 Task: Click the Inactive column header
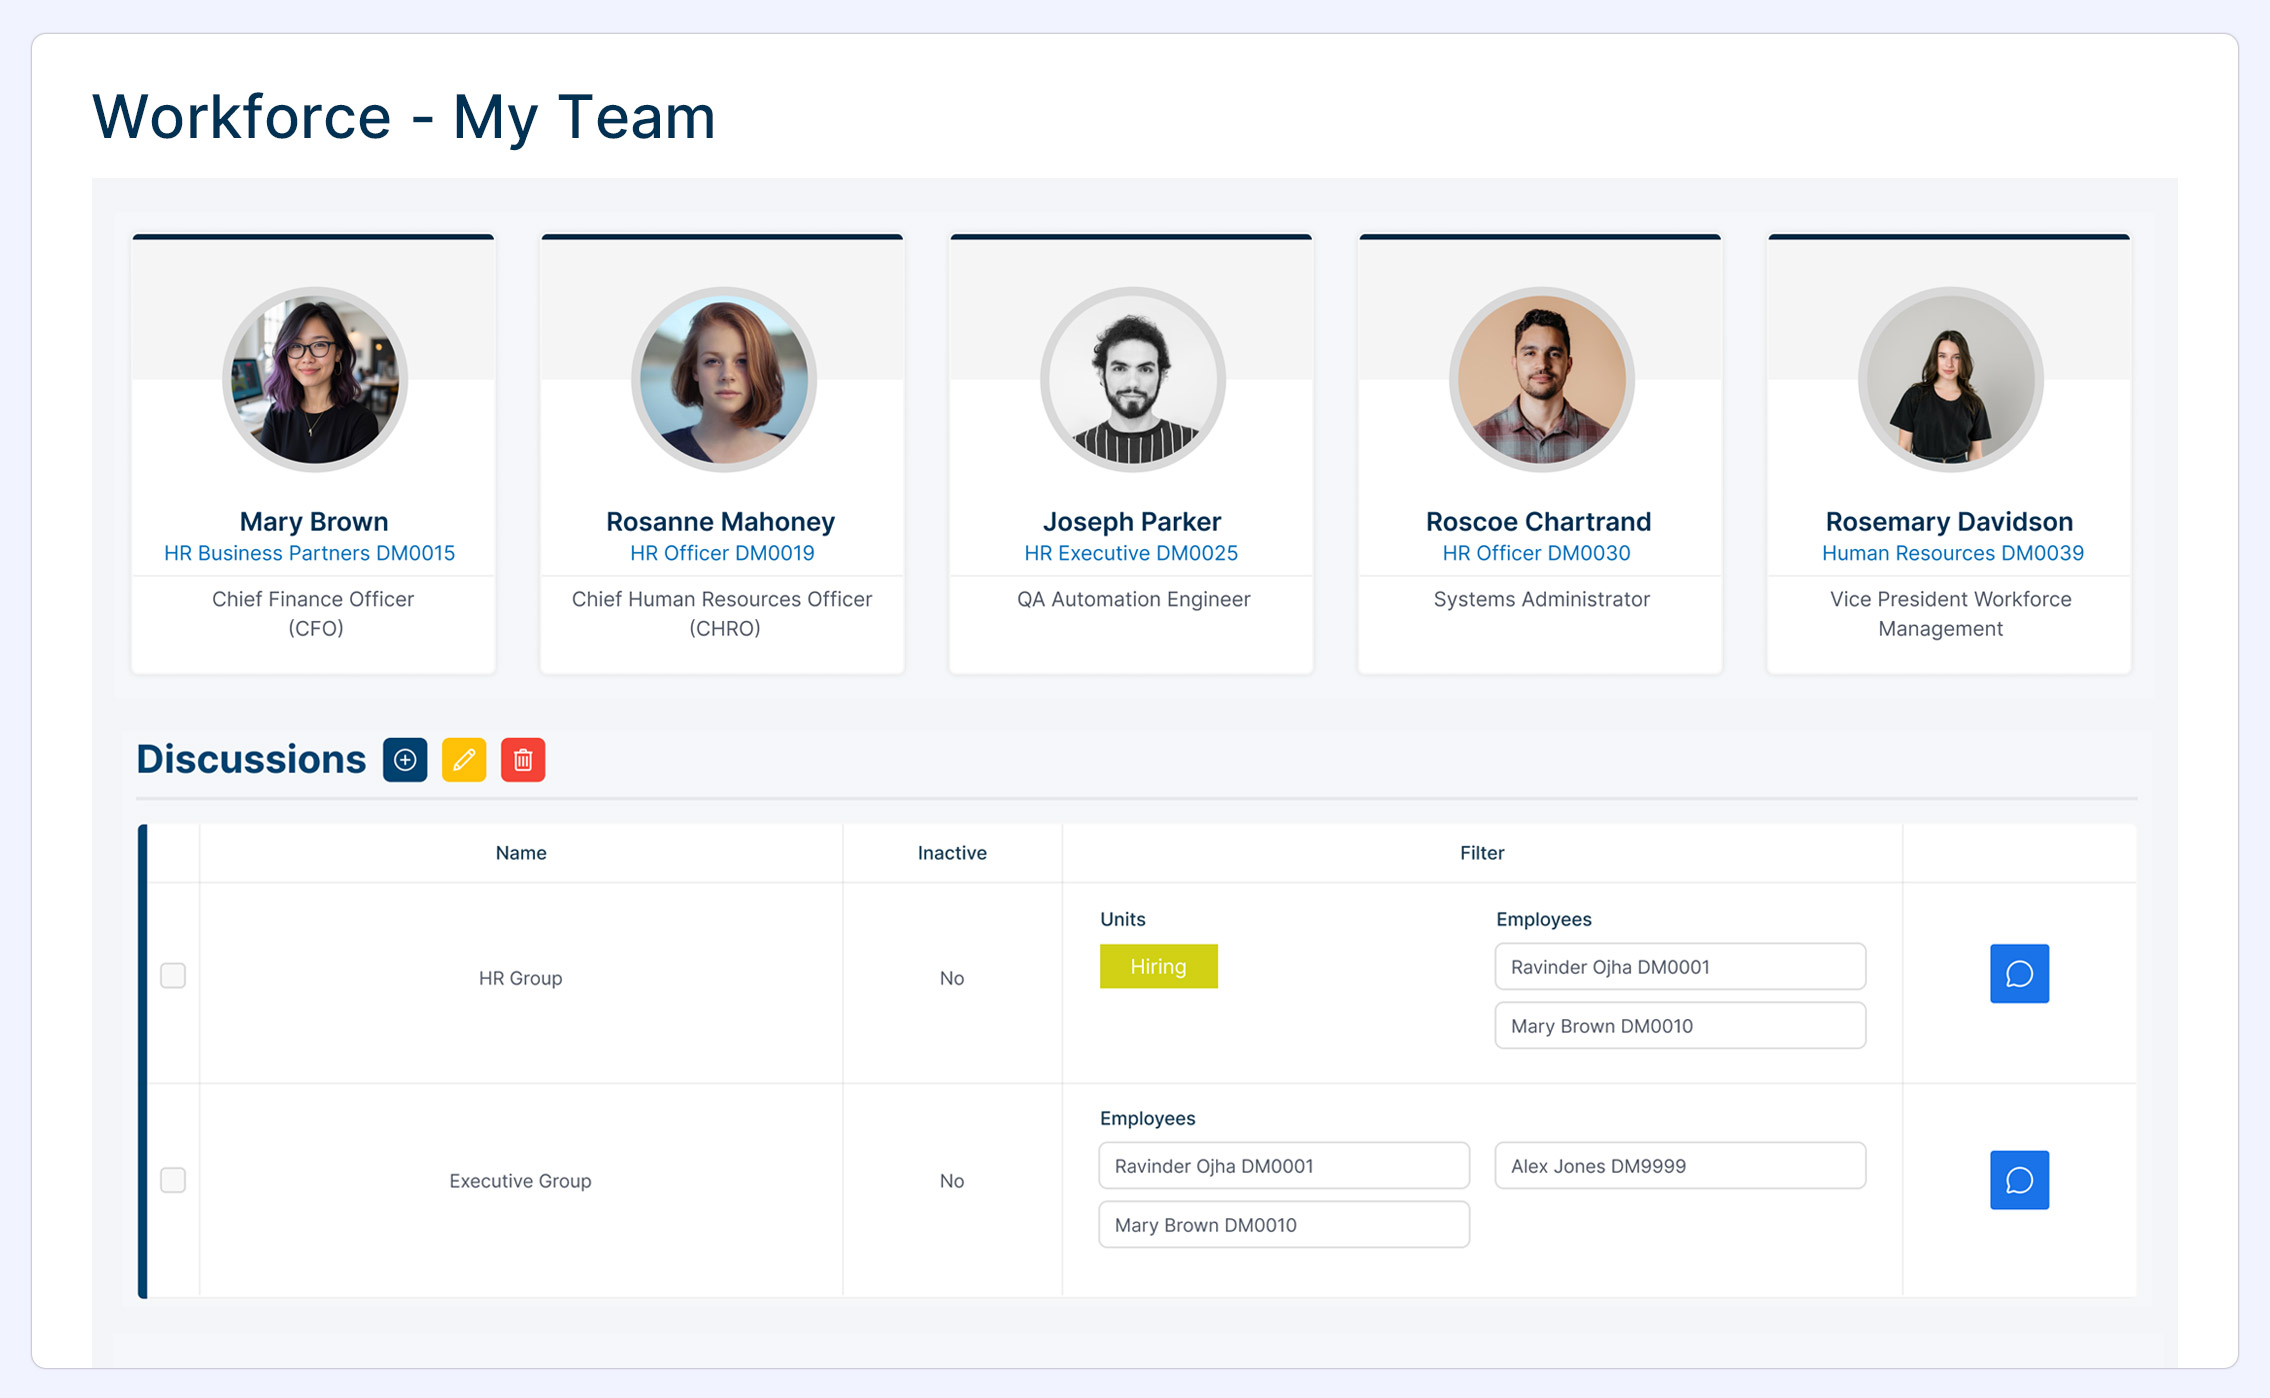(952, 853)
